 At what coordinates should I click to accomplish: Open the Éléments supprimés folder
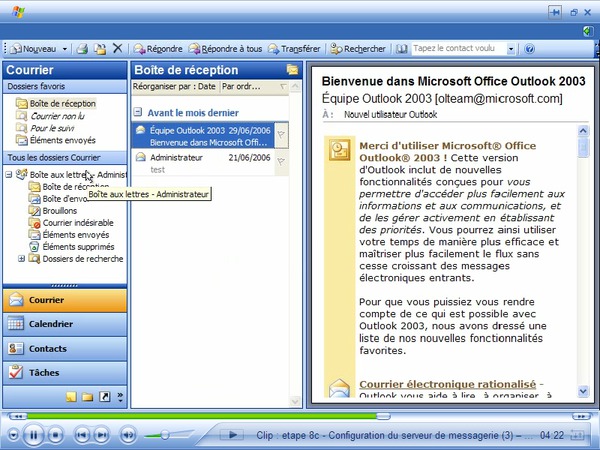click(72, 247)
